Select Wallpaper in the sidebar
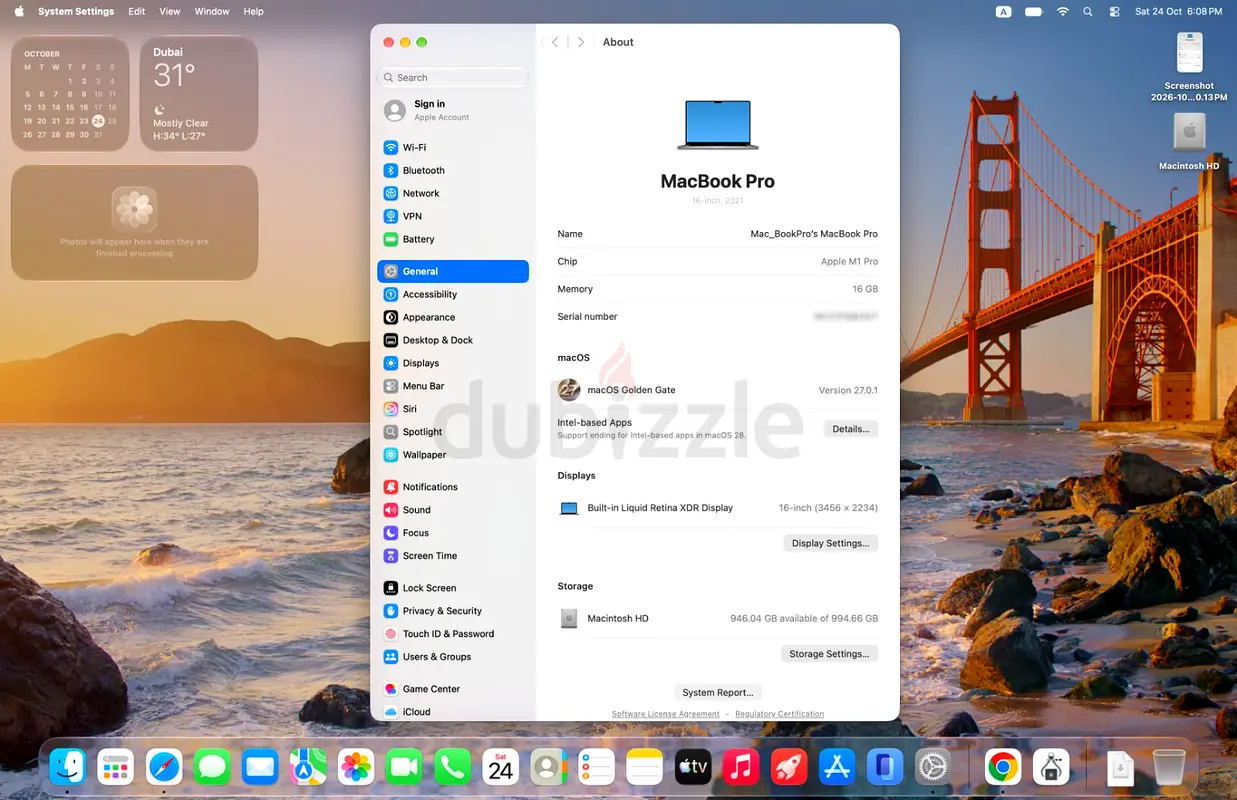This screenshot has width=1237, height=800. pyautogui.click(x=453, y=455)
